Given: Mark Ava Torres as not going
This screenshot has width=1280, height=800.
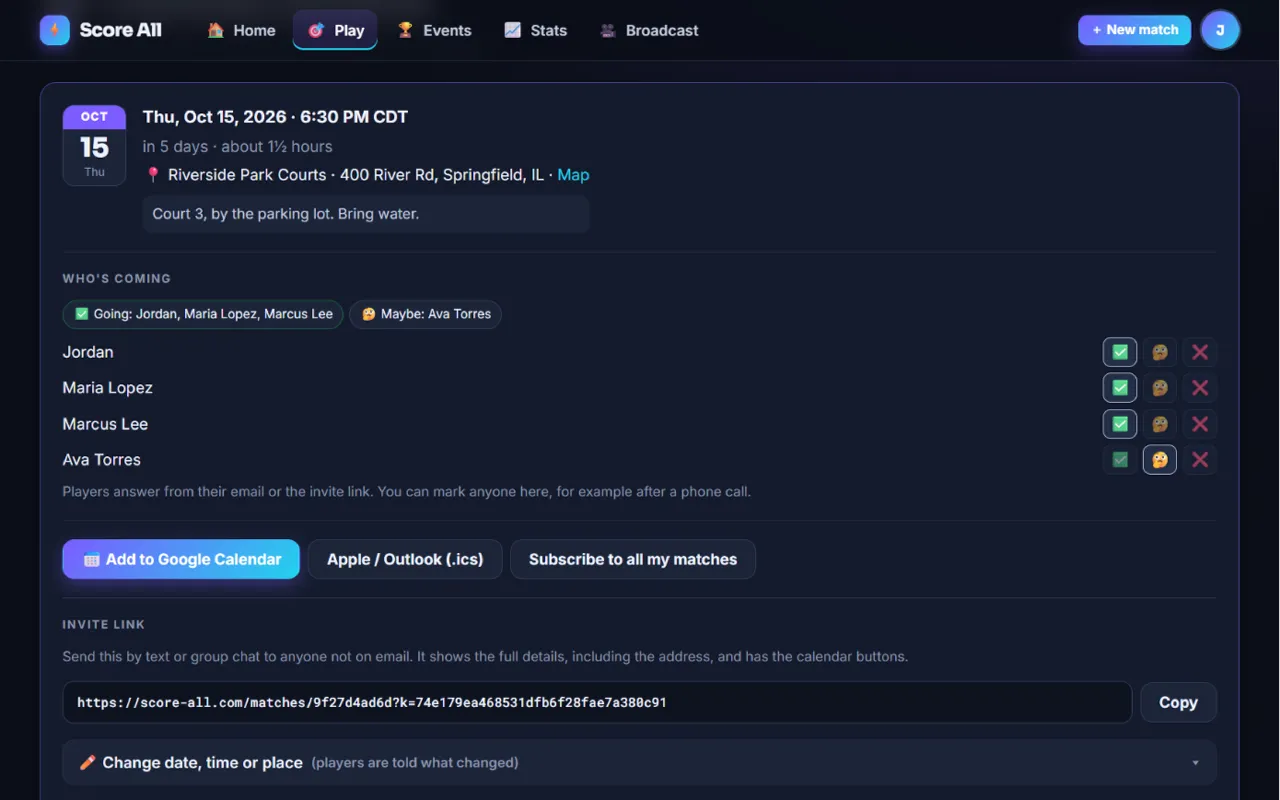Looking at the screenshot, I should click(x=1200, y=460).
